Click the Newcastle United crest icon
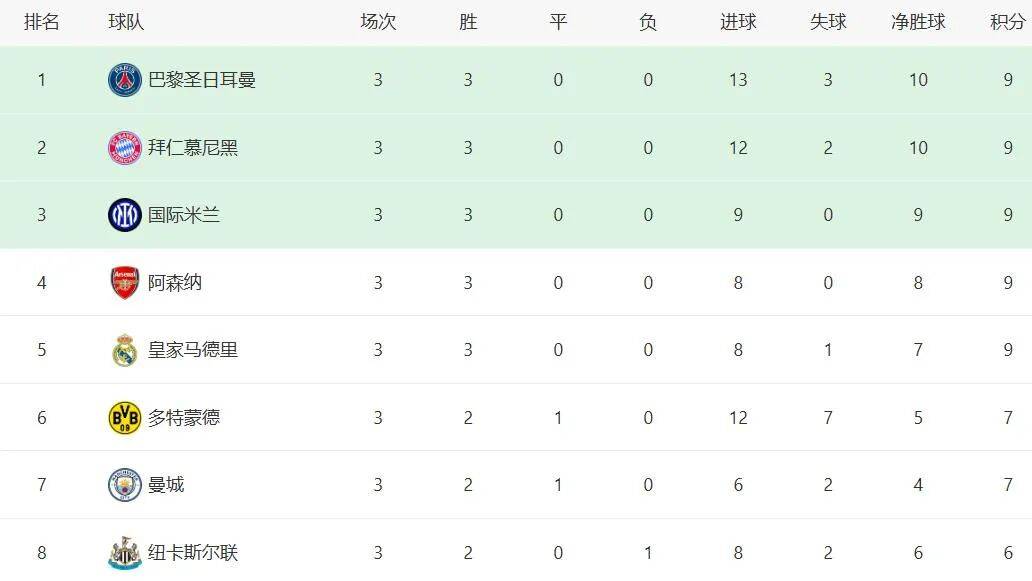 [x=125, y=553]
